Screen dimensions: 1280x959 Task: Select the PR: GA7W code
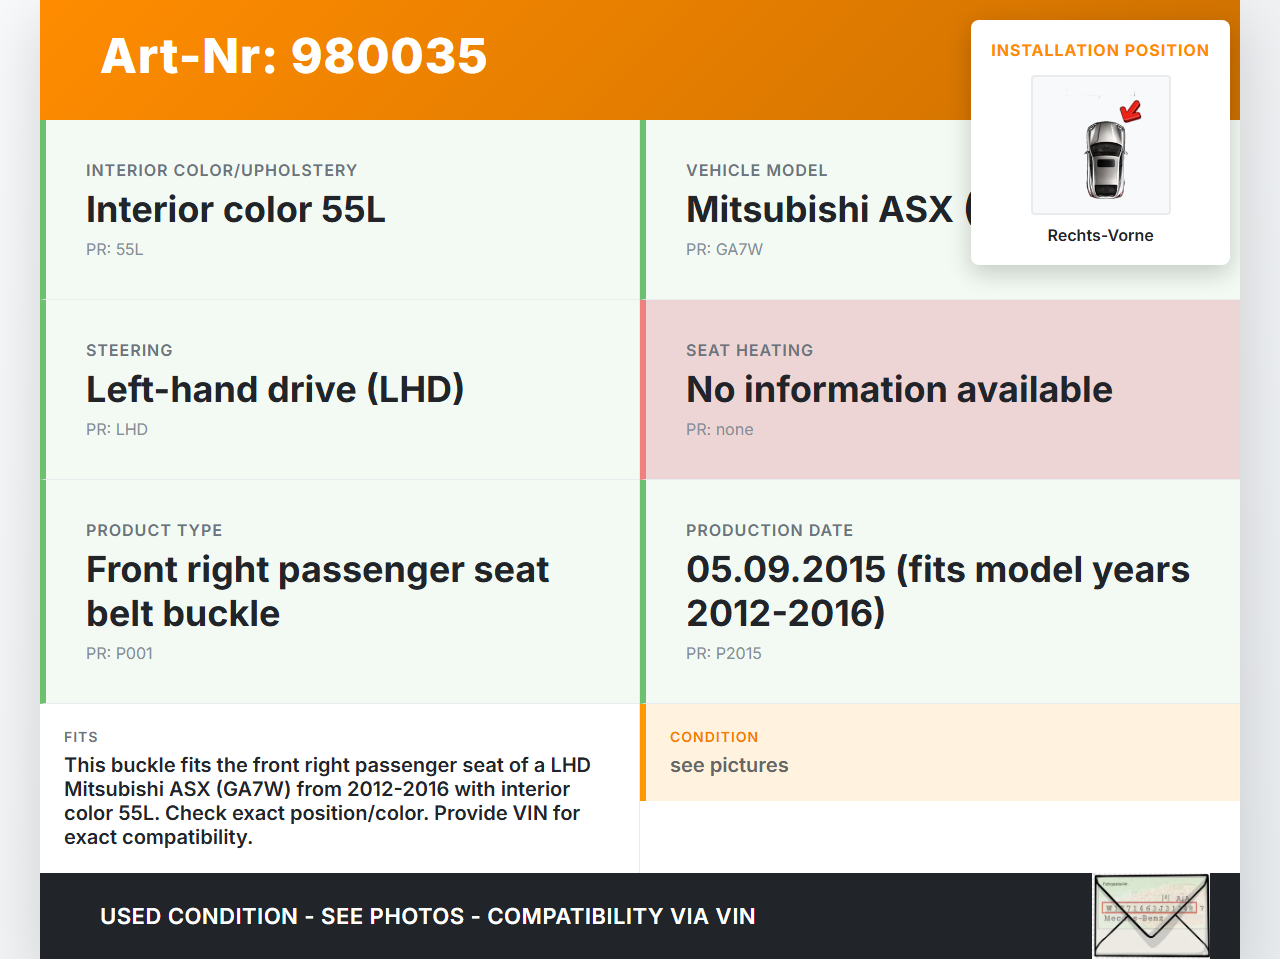(724, 250)
